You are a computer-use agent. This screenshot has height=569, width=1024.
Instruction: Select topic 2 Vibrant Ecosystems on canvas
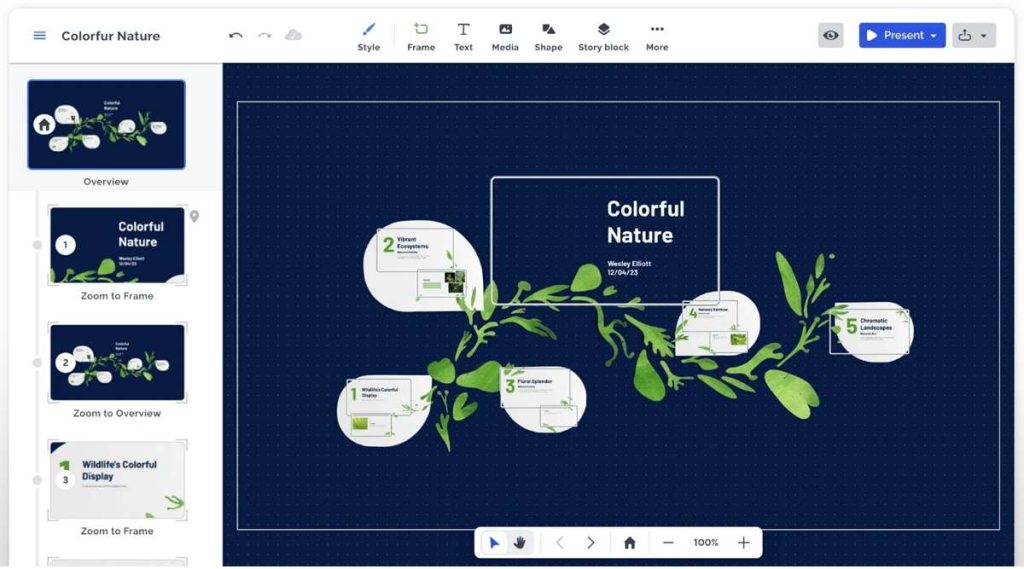click(x=423, y=266)
